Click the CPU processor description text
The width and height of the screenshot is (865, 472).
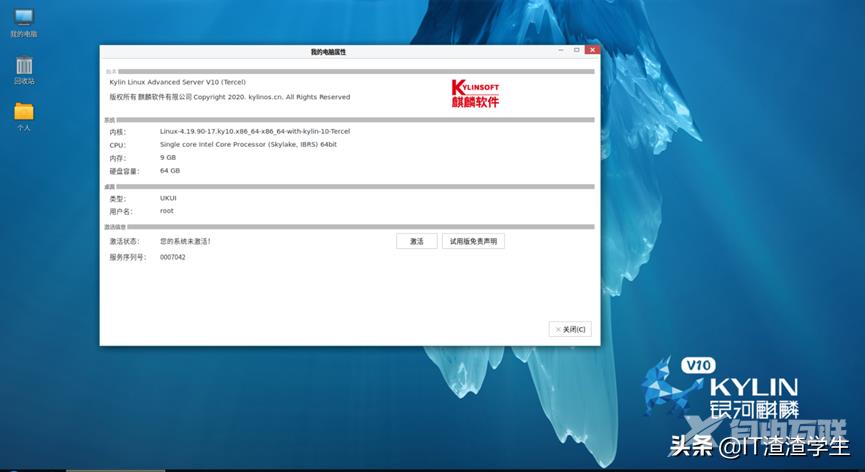tap(248, 144)
